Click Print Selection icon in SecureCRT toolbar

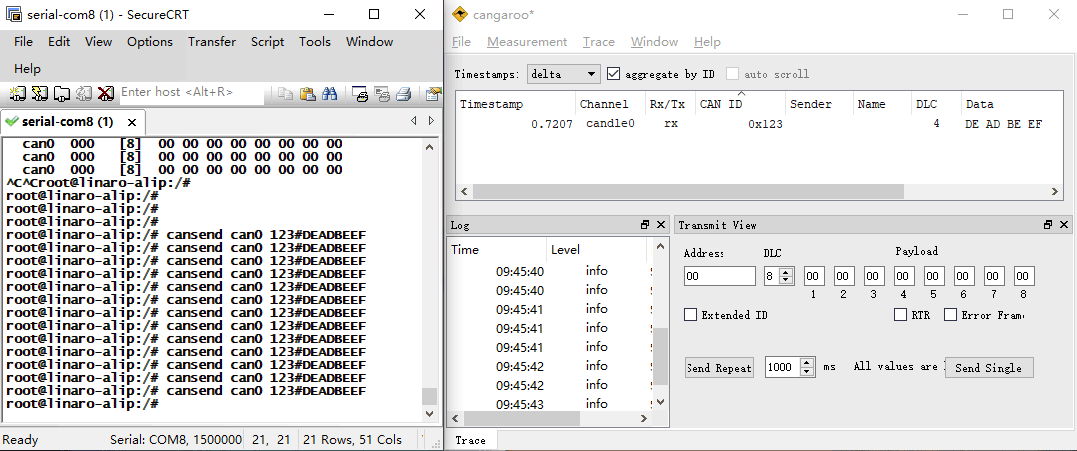[x=382, y=93]
